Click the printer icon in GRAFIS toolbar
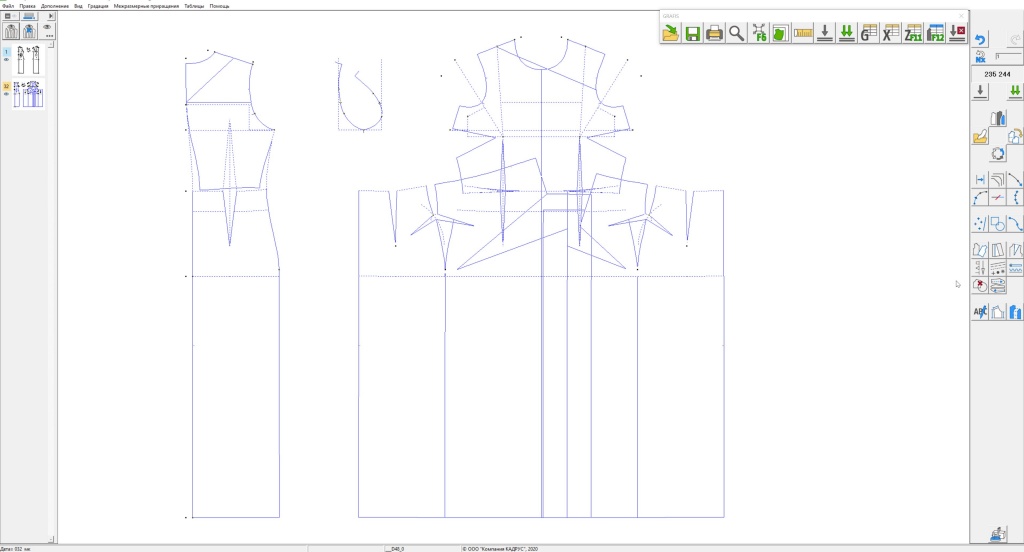This screenshot has width=1024, height=552. click(x=714, y=33)
